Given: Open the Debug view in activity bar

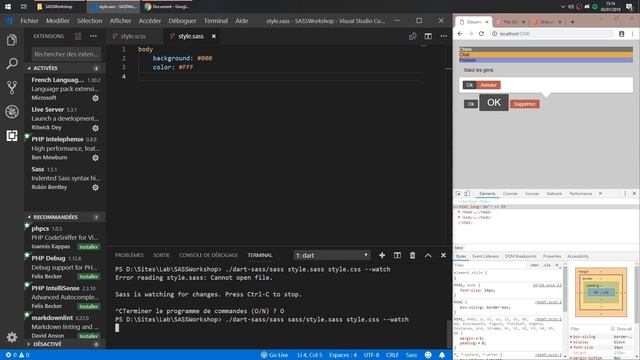Looking at the screenshot, I should tap(12, 111).
